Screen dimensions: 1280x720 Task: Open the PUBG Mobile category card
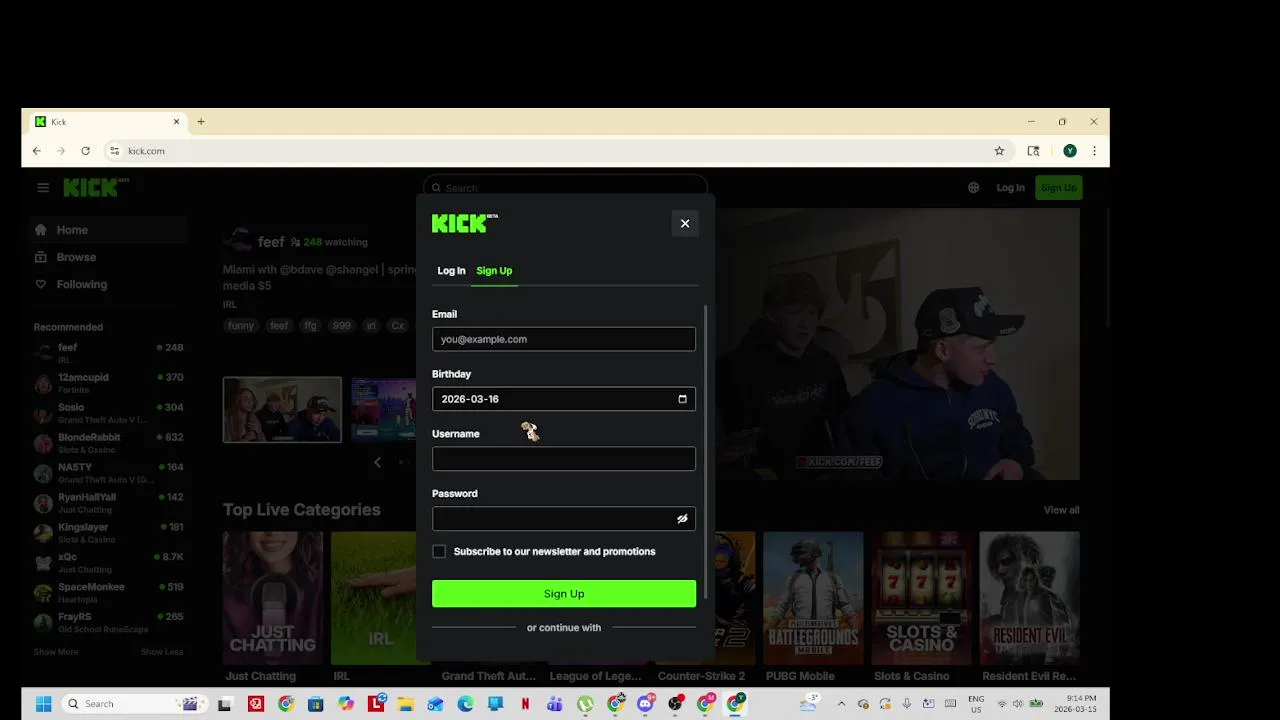coord(813,598)
